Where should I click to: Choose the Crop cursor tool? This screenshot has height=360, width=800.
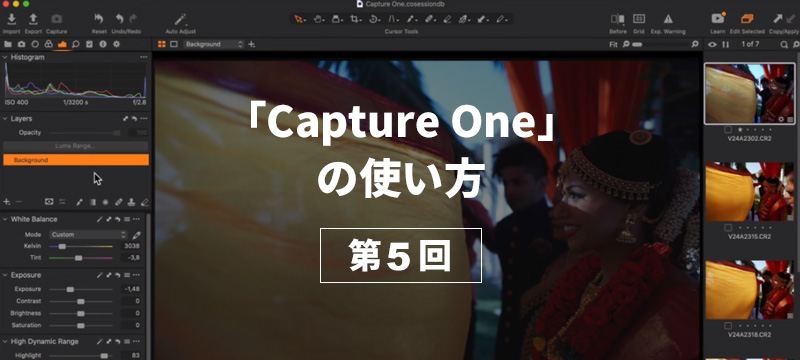point(355,19)
